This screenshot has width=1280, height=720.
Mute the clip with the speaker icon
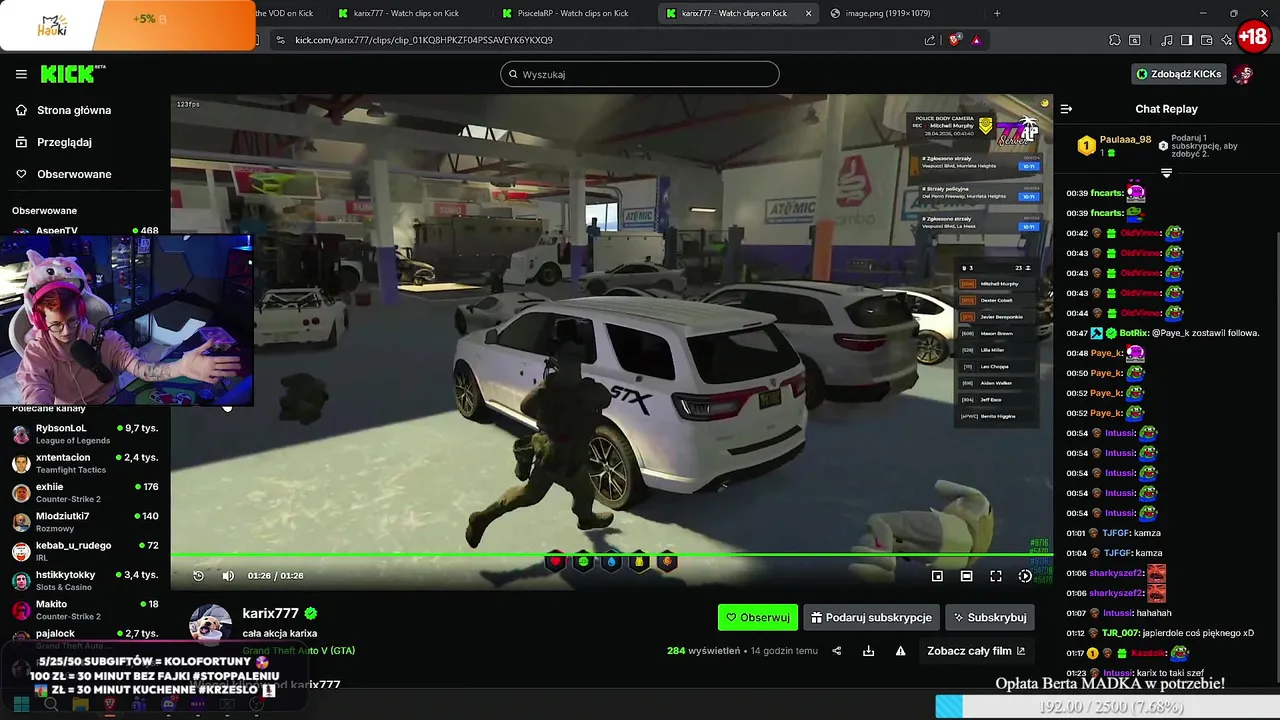click(228, 575)
